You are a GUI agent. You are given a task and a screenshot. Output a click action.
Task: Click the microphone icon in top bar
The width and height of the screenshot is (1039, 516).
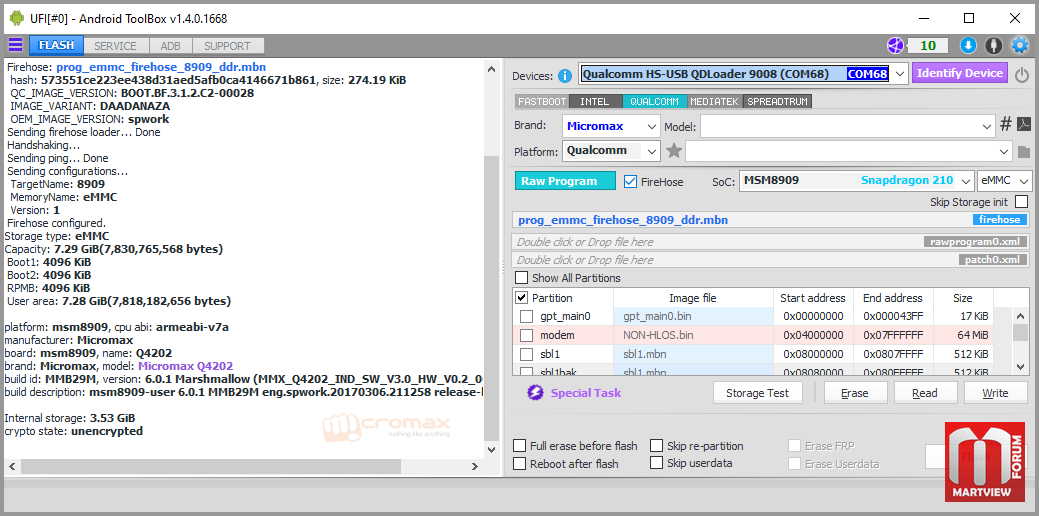pyautogui.click(x=993, y=45)
